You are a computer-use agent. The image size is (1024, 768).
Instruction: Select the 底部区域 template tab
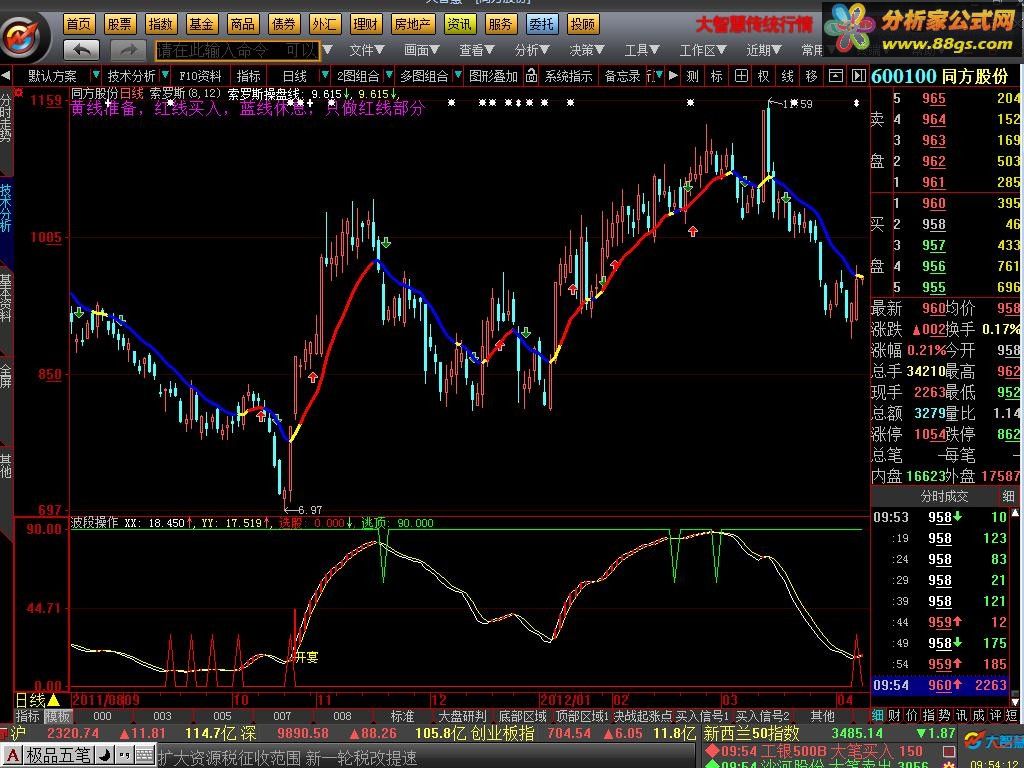pos(522,716)
